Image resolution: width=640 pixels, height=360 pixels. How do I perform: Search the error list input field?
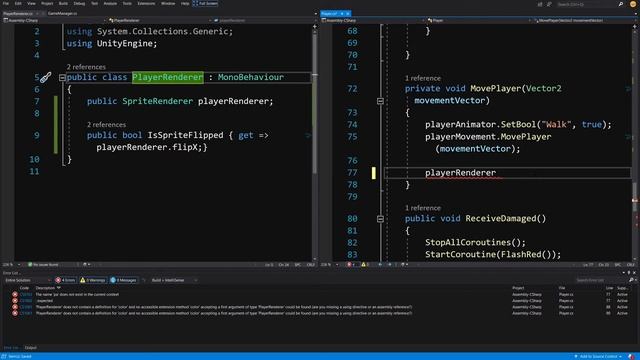point(602,280)
